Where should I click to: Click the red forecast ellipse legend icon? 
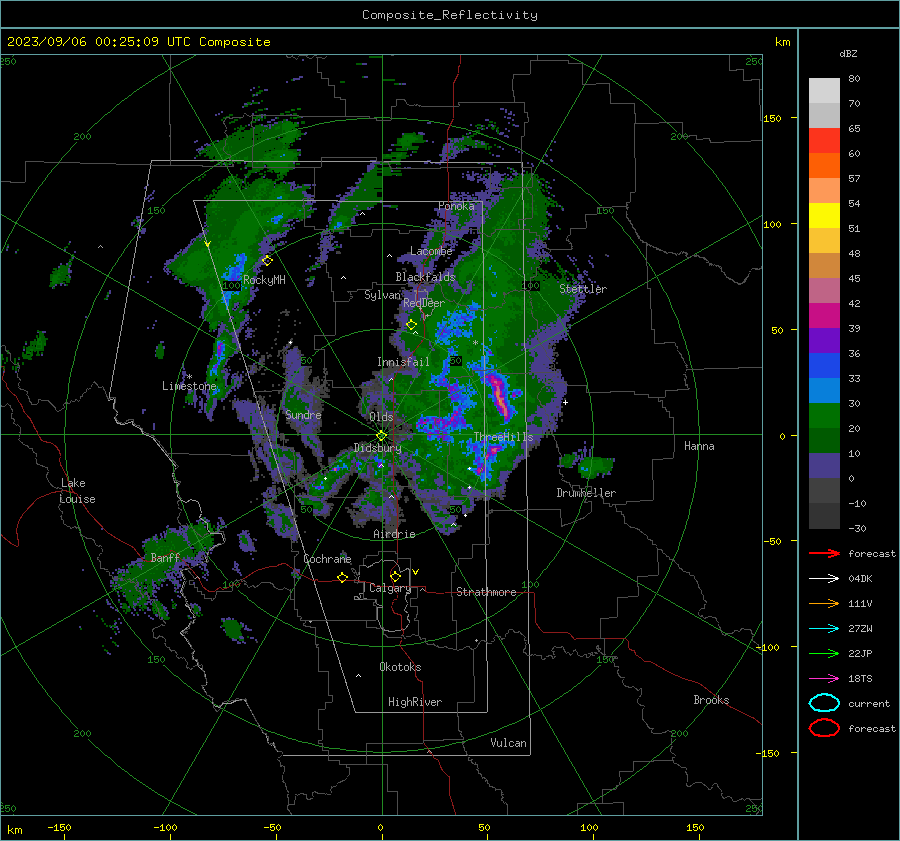pyautogui.click(x=824, y=728)
